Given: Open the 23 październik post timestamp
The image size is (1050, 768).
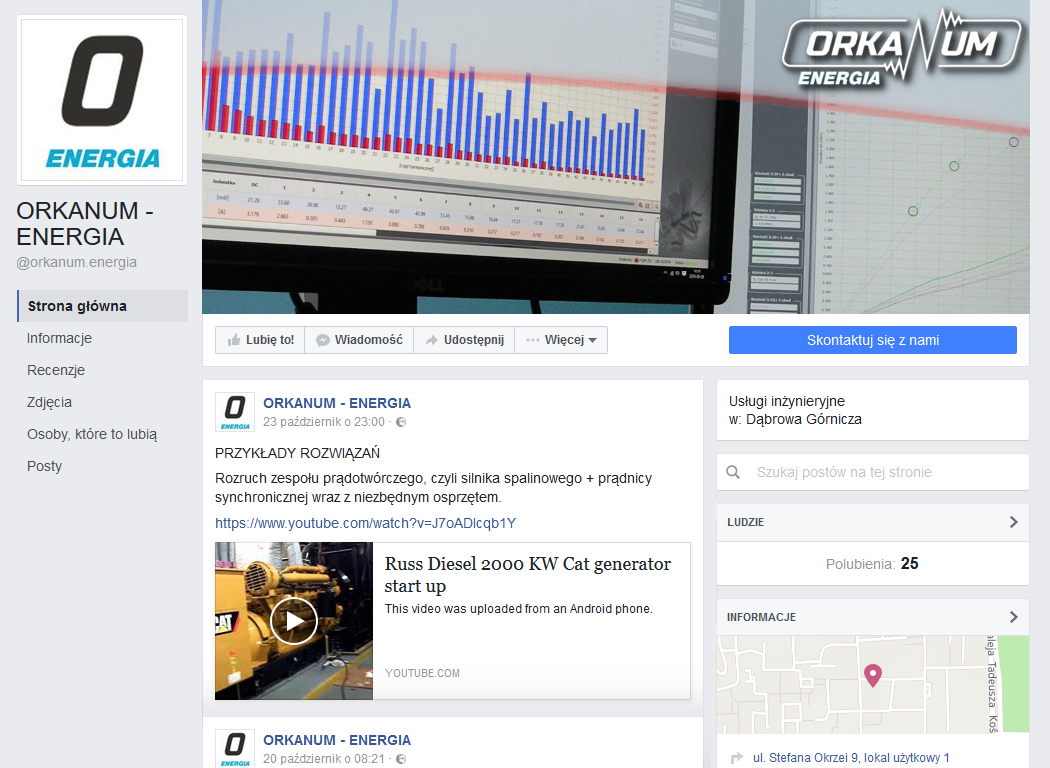Looking at the screenshot, I should click(x=324, y=422).
